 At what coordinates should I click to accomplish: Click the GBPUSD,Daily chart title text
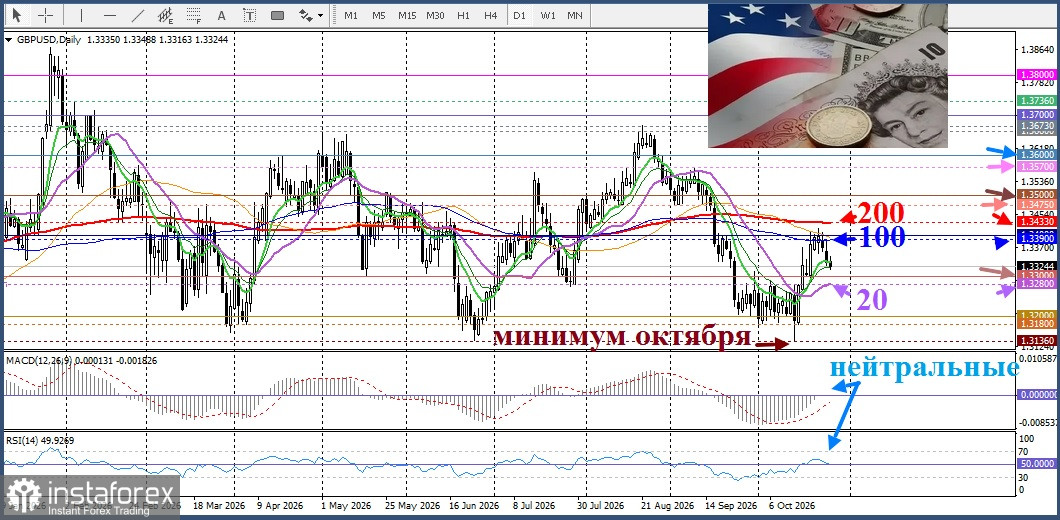click(47, 40)
